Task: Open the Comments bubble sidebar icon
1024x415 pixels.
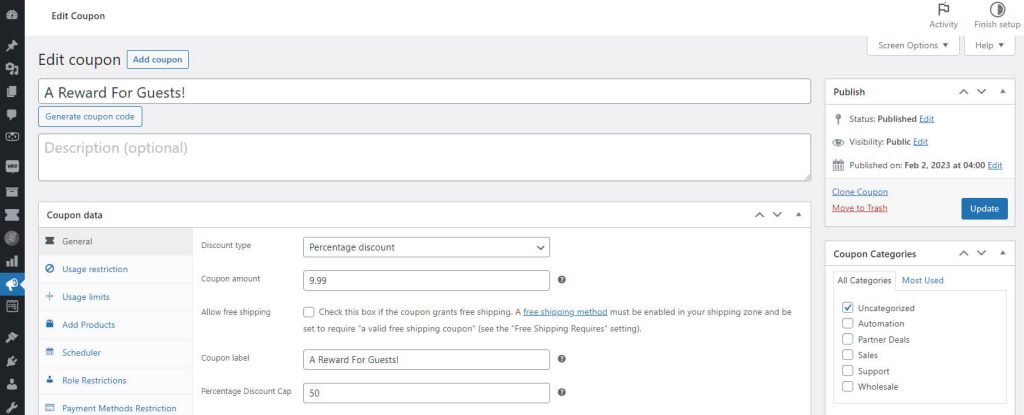Action: 12,114
